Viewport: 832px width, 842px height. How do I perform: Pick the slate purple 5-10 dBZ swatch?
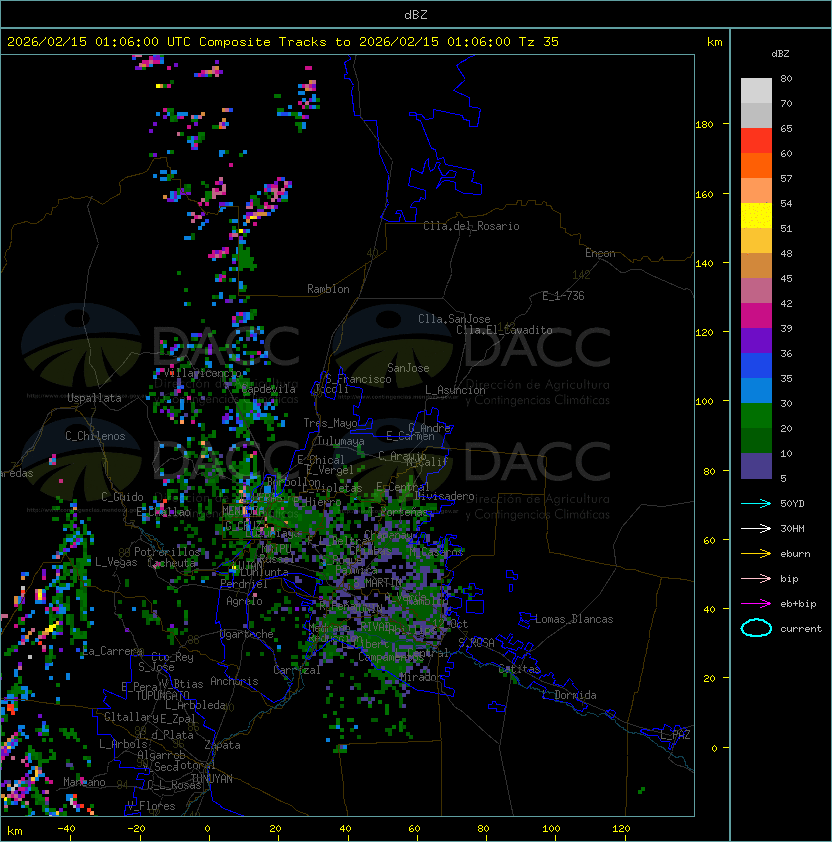point(756,465)
